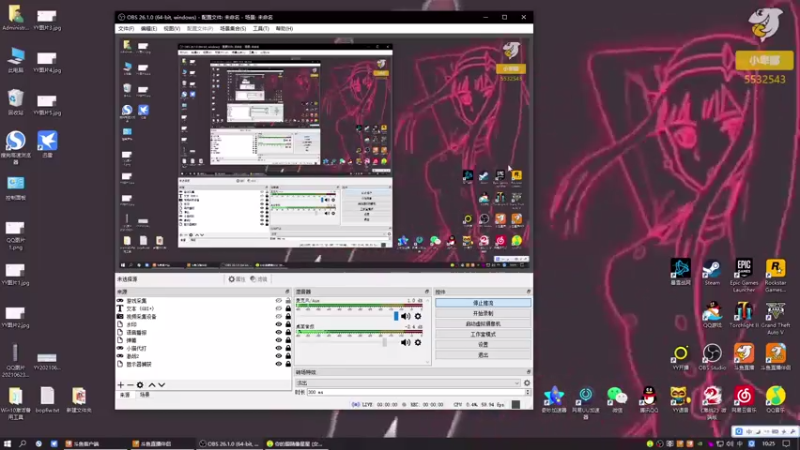Open transition properties gear icon
The height and width of the screenshot is (450, 800).
(527, 383)
